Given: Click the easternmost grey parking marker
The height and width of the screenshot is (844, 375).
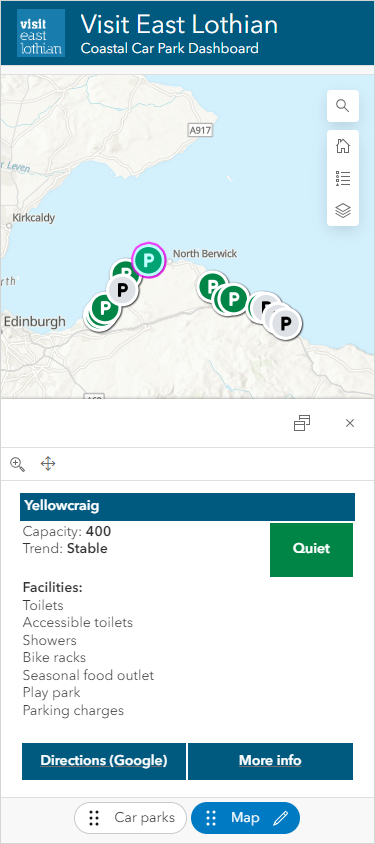Looking at the screenshot, I should pos(286,323).
